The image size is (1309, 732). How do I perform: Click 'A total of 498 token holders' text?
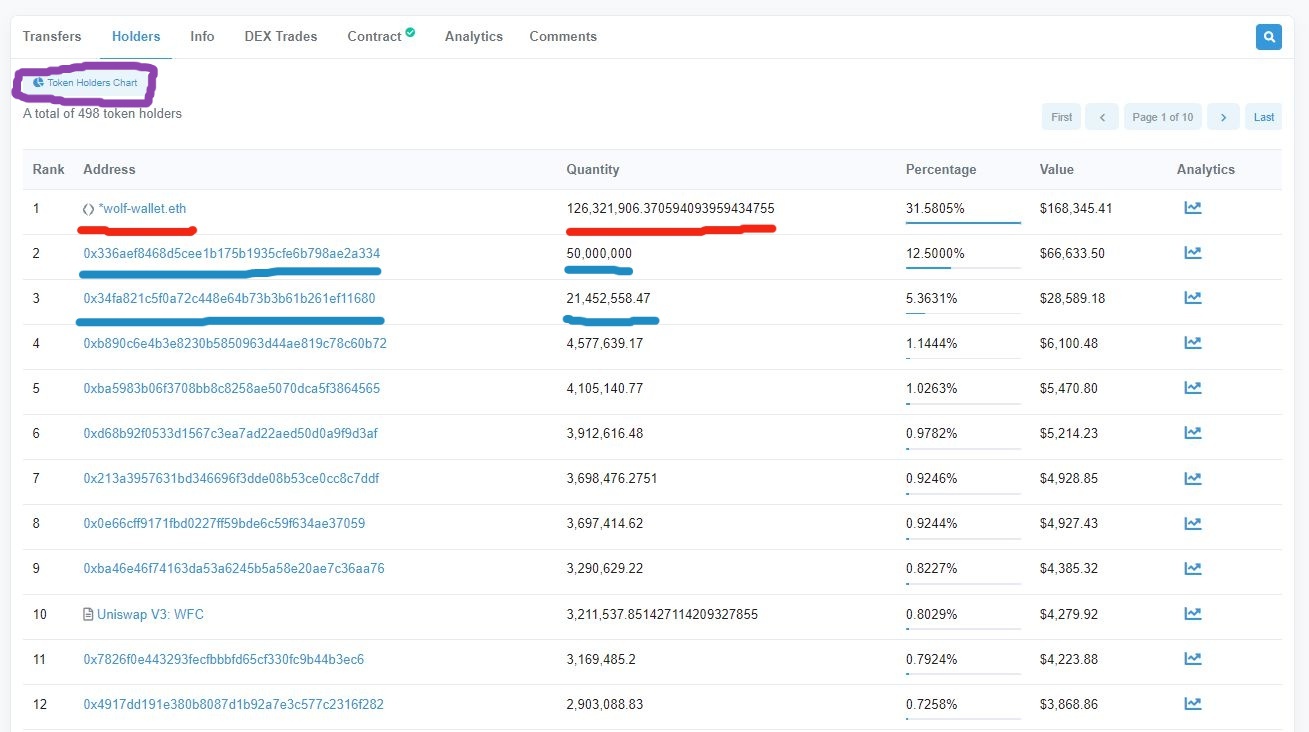[102, 113]
